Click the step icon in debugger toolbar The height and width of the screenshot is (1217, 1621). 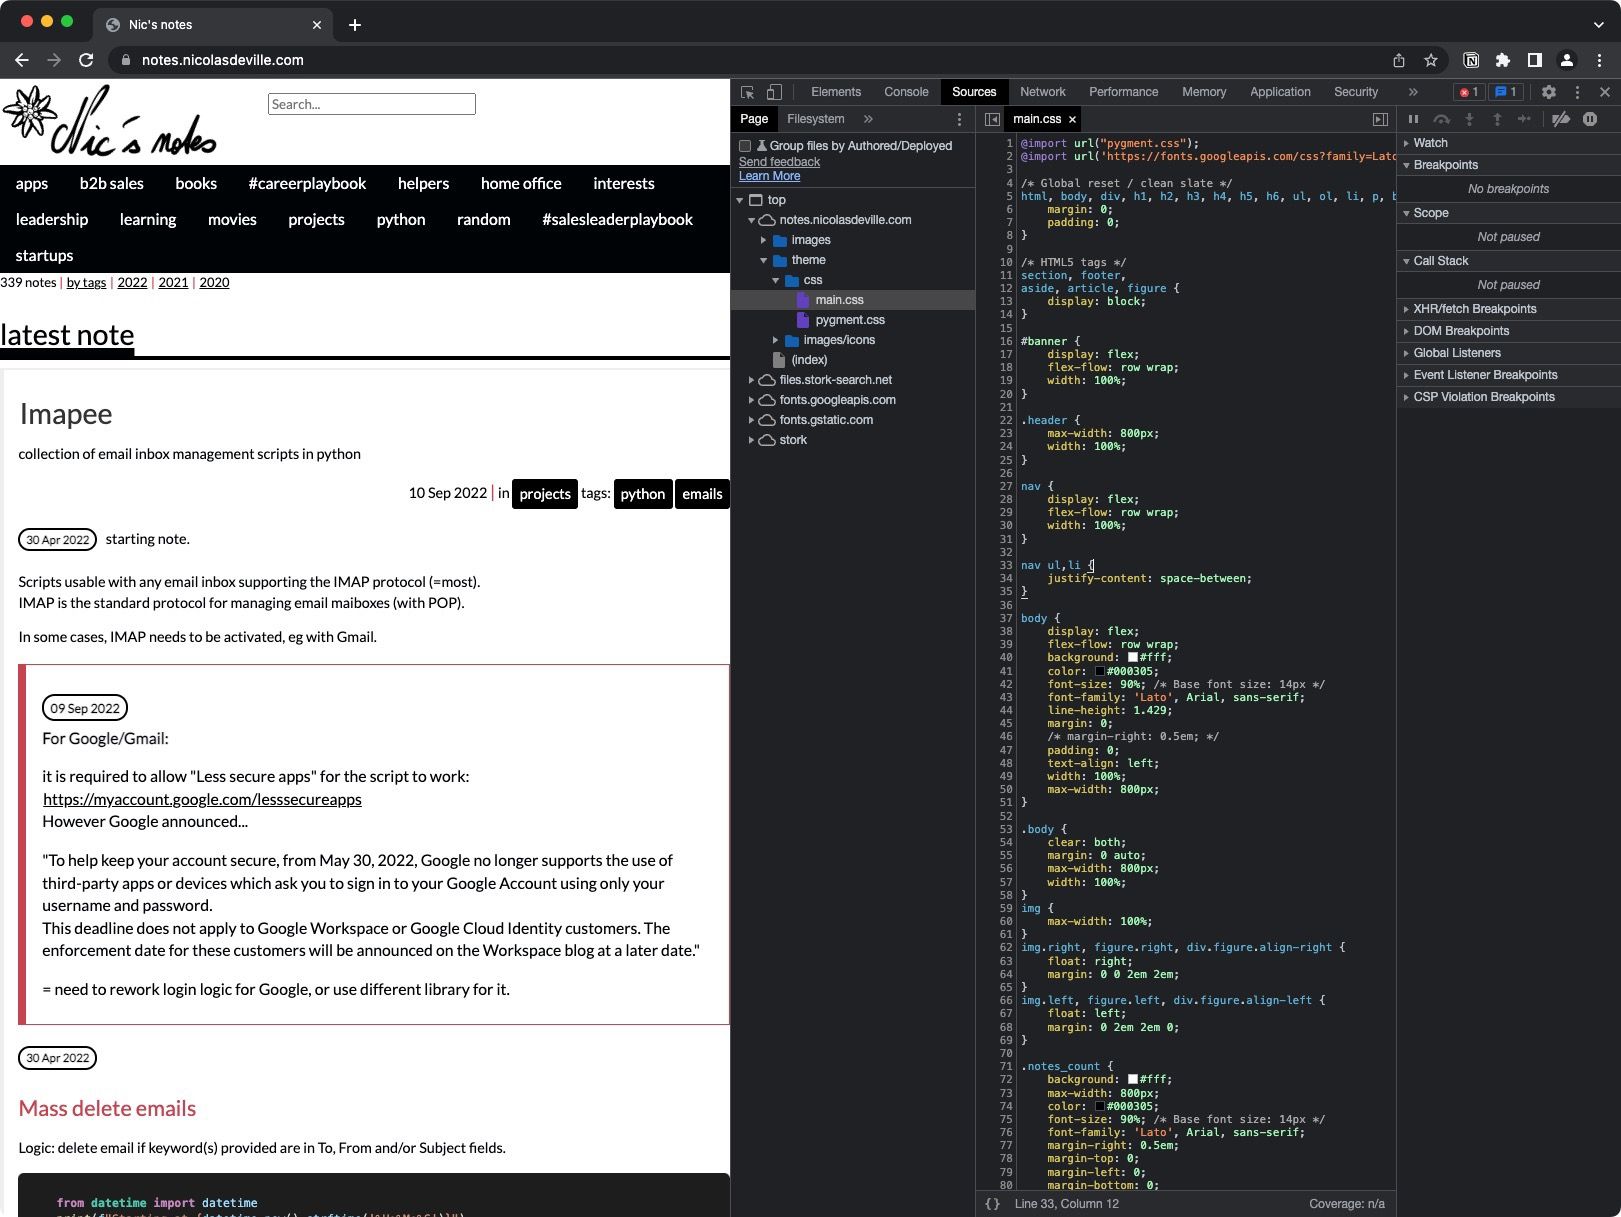(1525, 119)
